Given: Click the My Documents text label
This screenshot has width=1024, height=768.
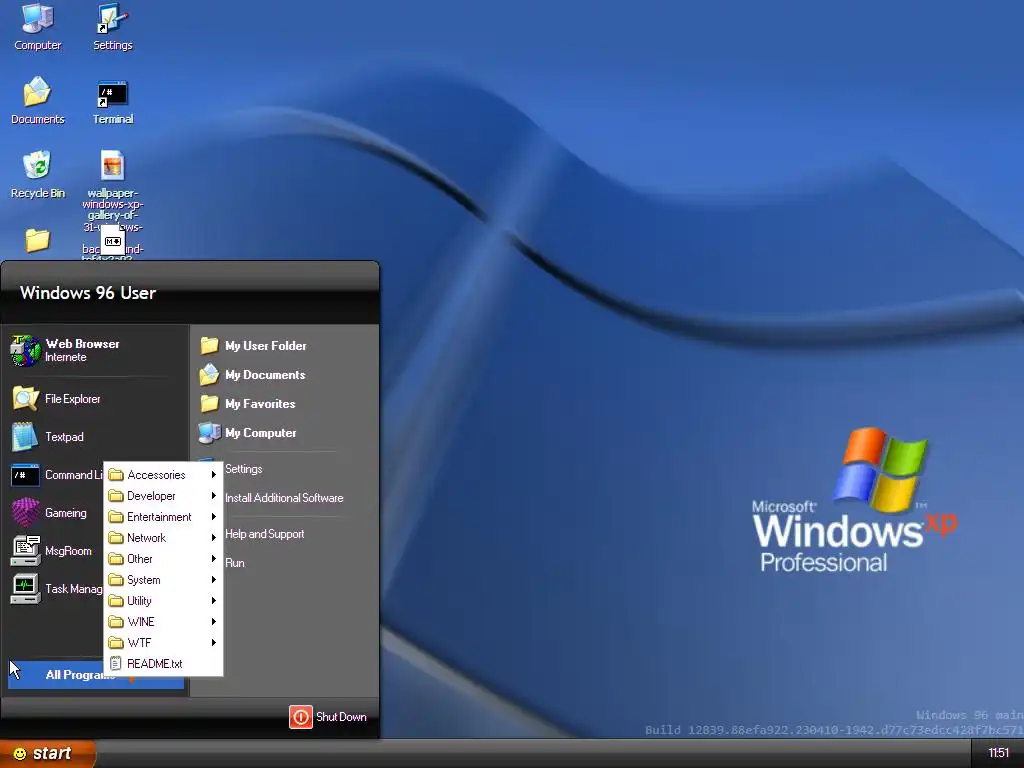Looking at the screenshot, I should point(265,374).
